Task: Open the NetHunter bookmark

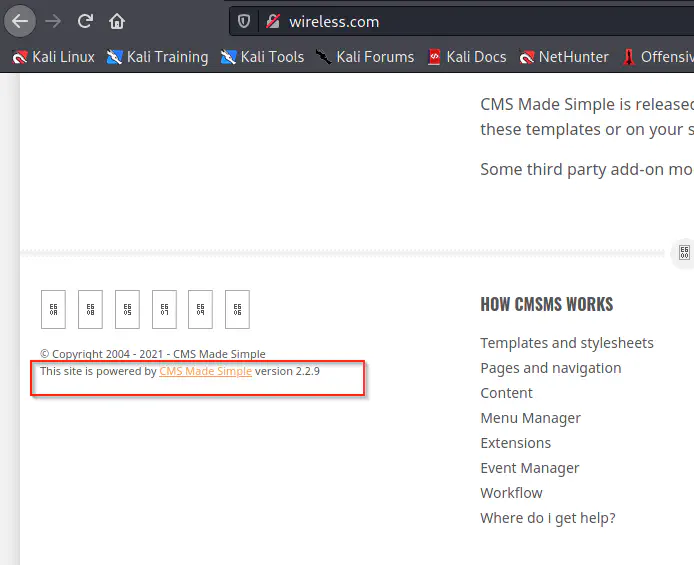Action: 564,57
